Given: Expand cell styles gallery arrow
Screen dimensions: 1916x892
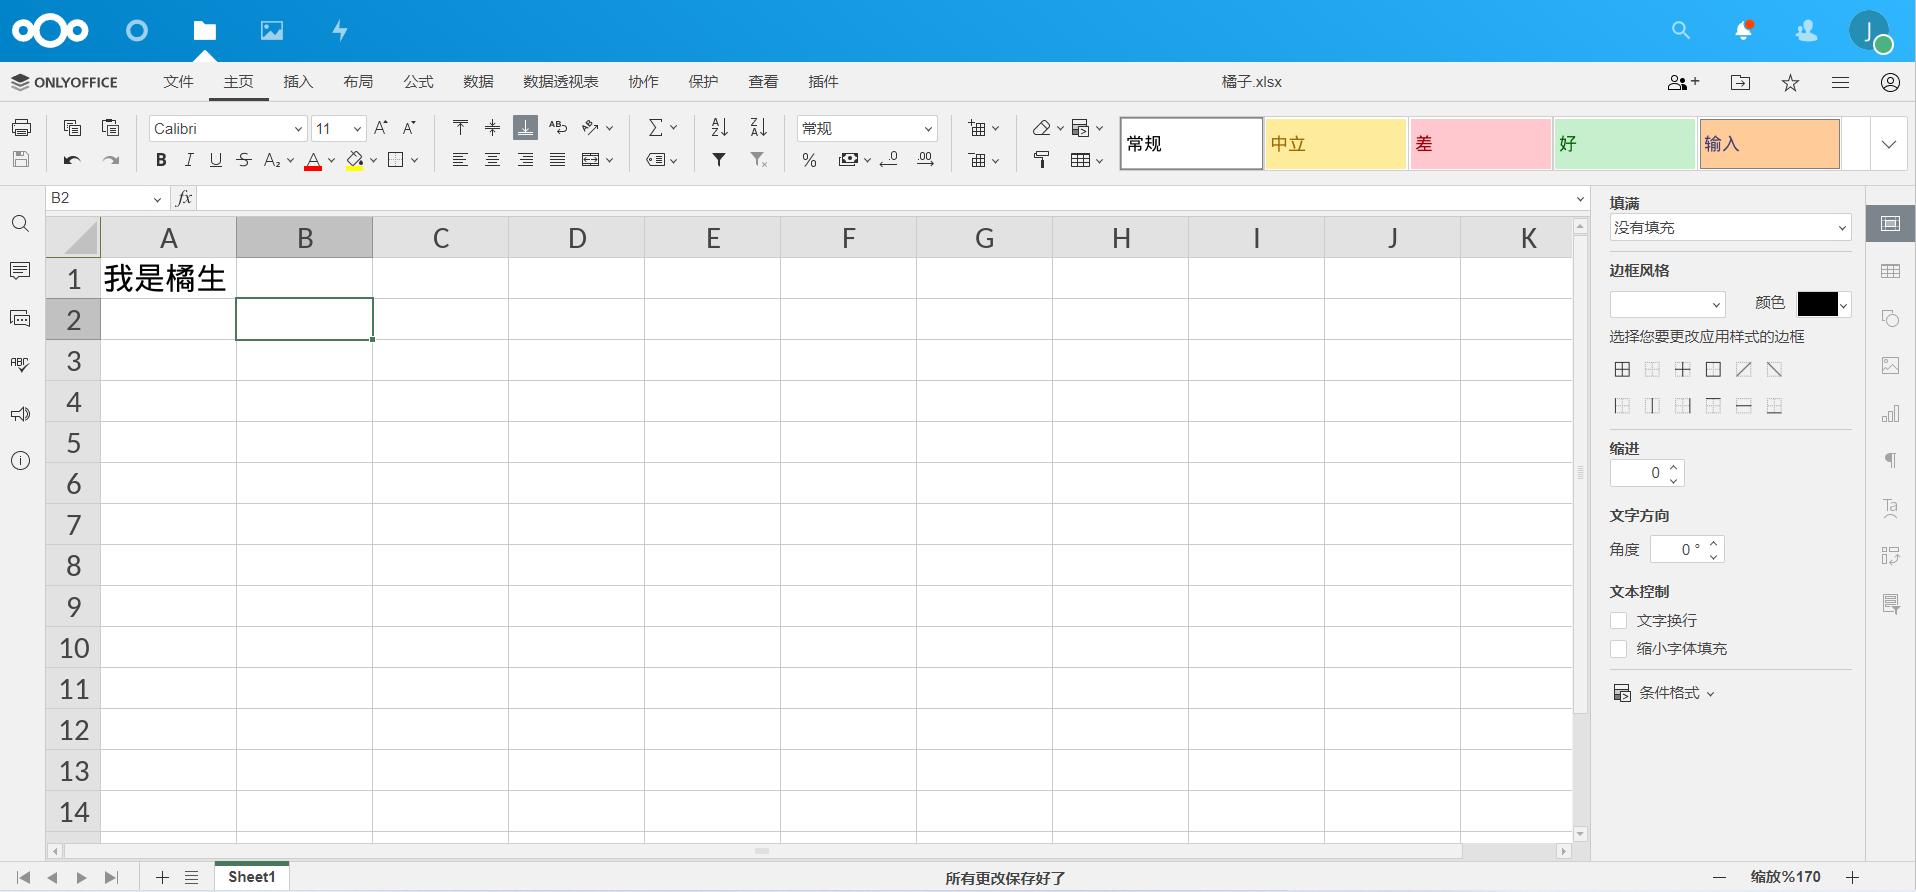Looking at the screenshot, I should coord(1888,144).
